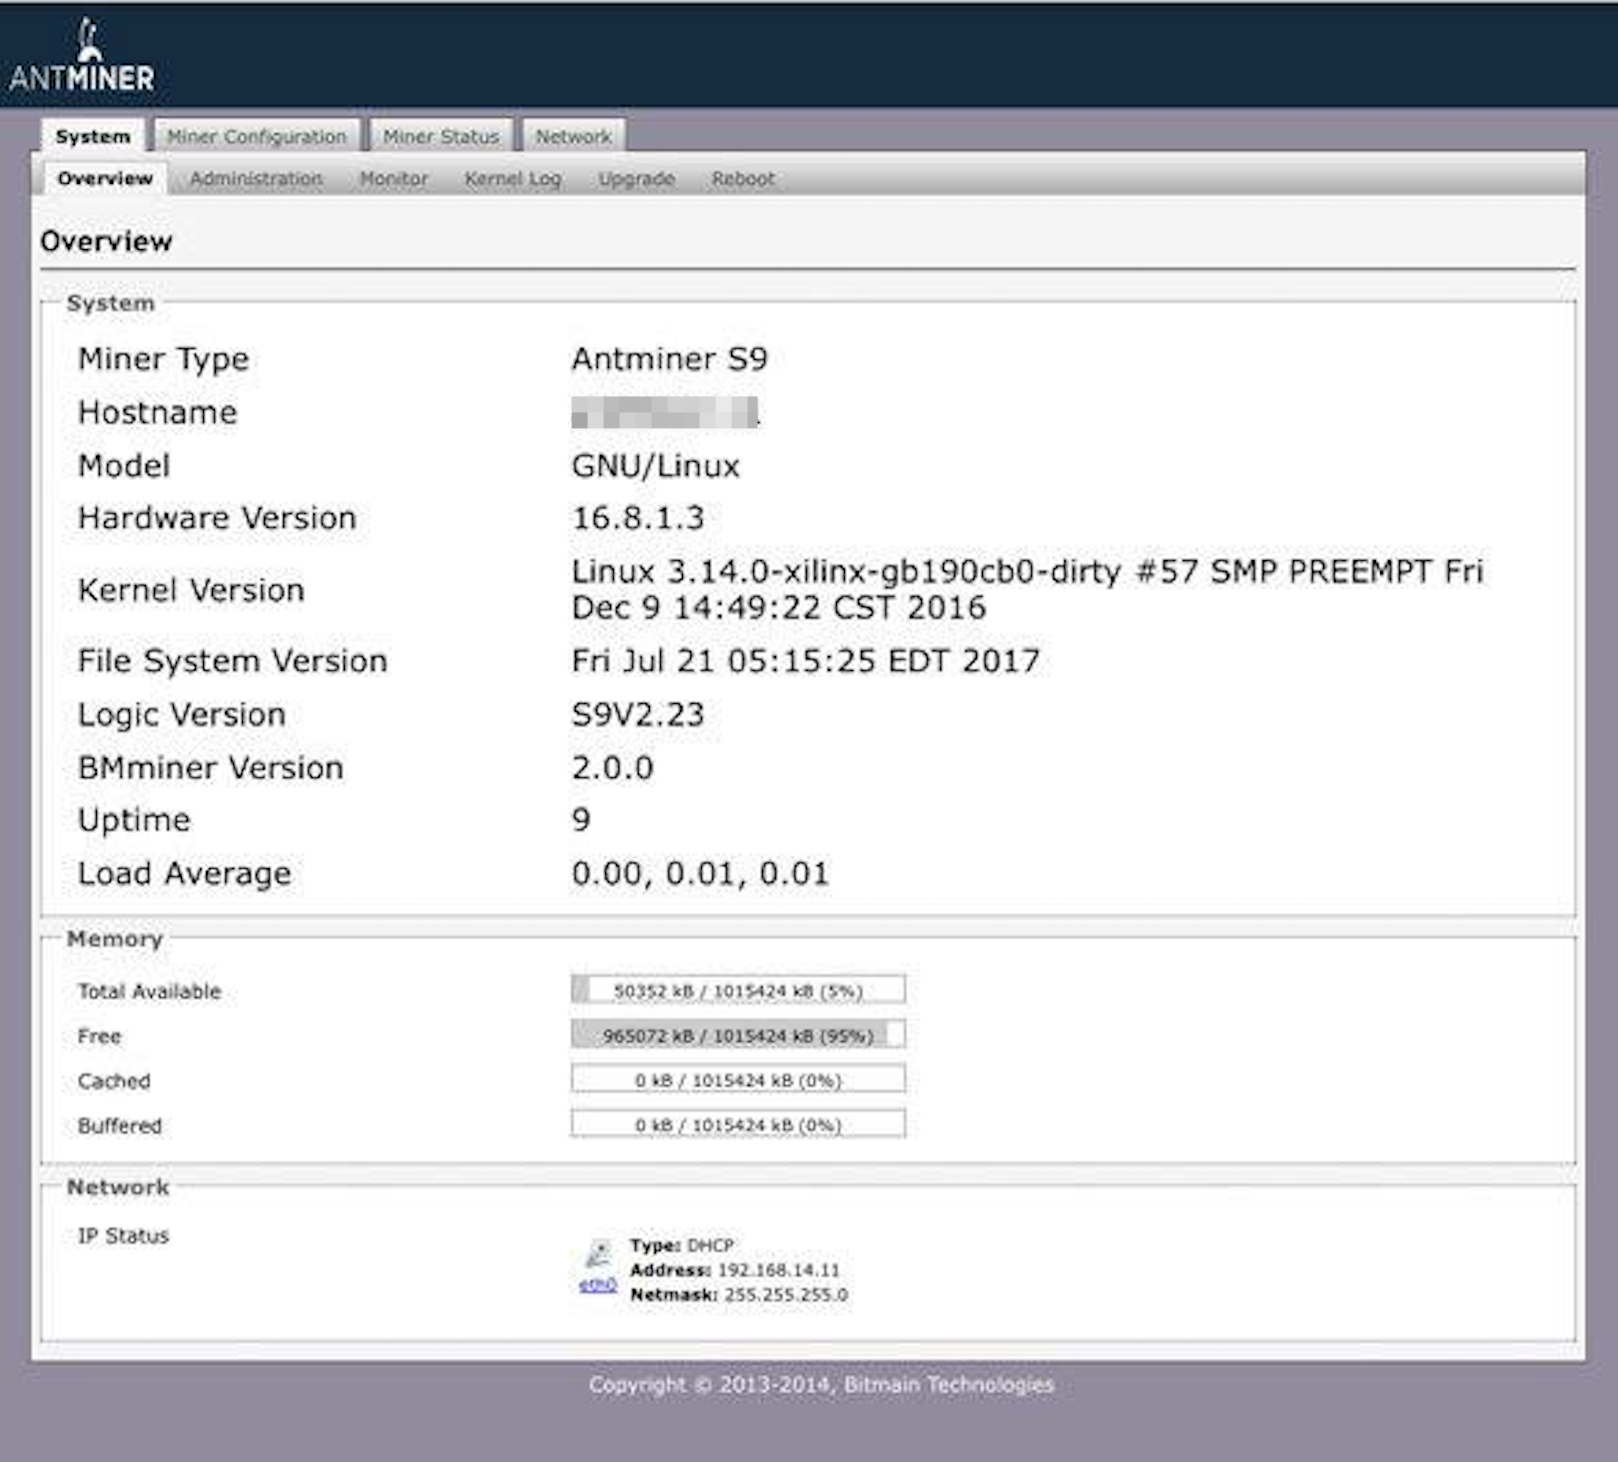Click the Free memory progress bar
This screenshot has width=1618, height=1462.
tap(738, 1035)
